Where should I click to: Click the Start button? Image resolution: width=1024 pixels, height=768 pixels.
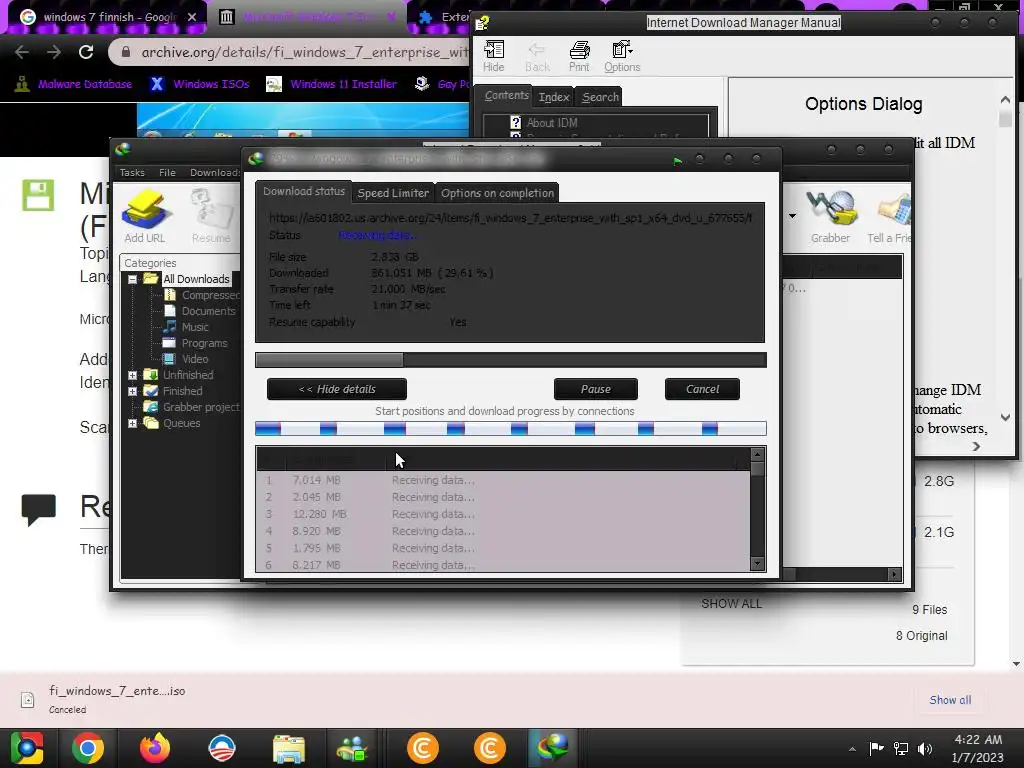(x=27, y=748)
